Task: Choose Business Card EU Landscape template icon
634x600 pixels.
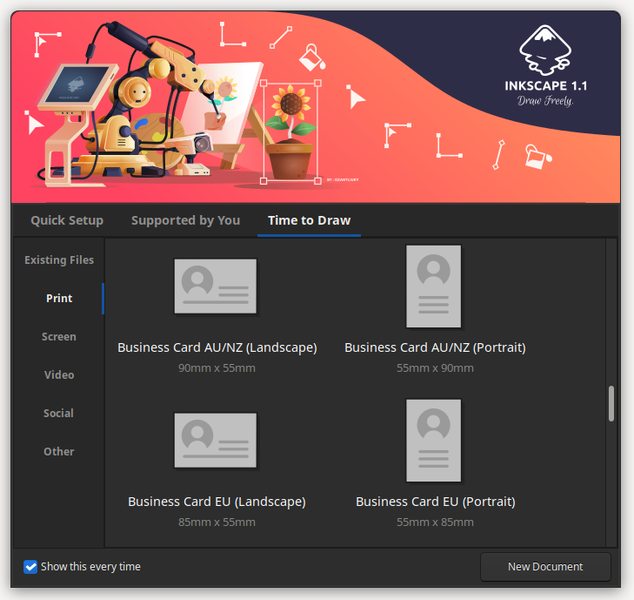Action: (x=215, y=440)
